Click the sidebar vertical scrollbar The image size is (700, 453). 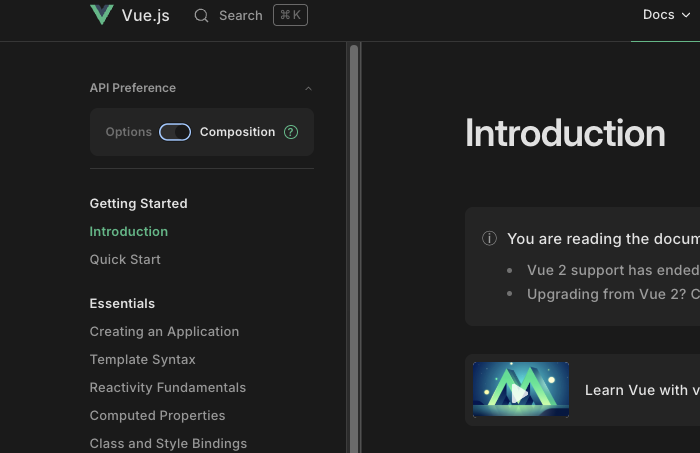[x=354, y=248]
